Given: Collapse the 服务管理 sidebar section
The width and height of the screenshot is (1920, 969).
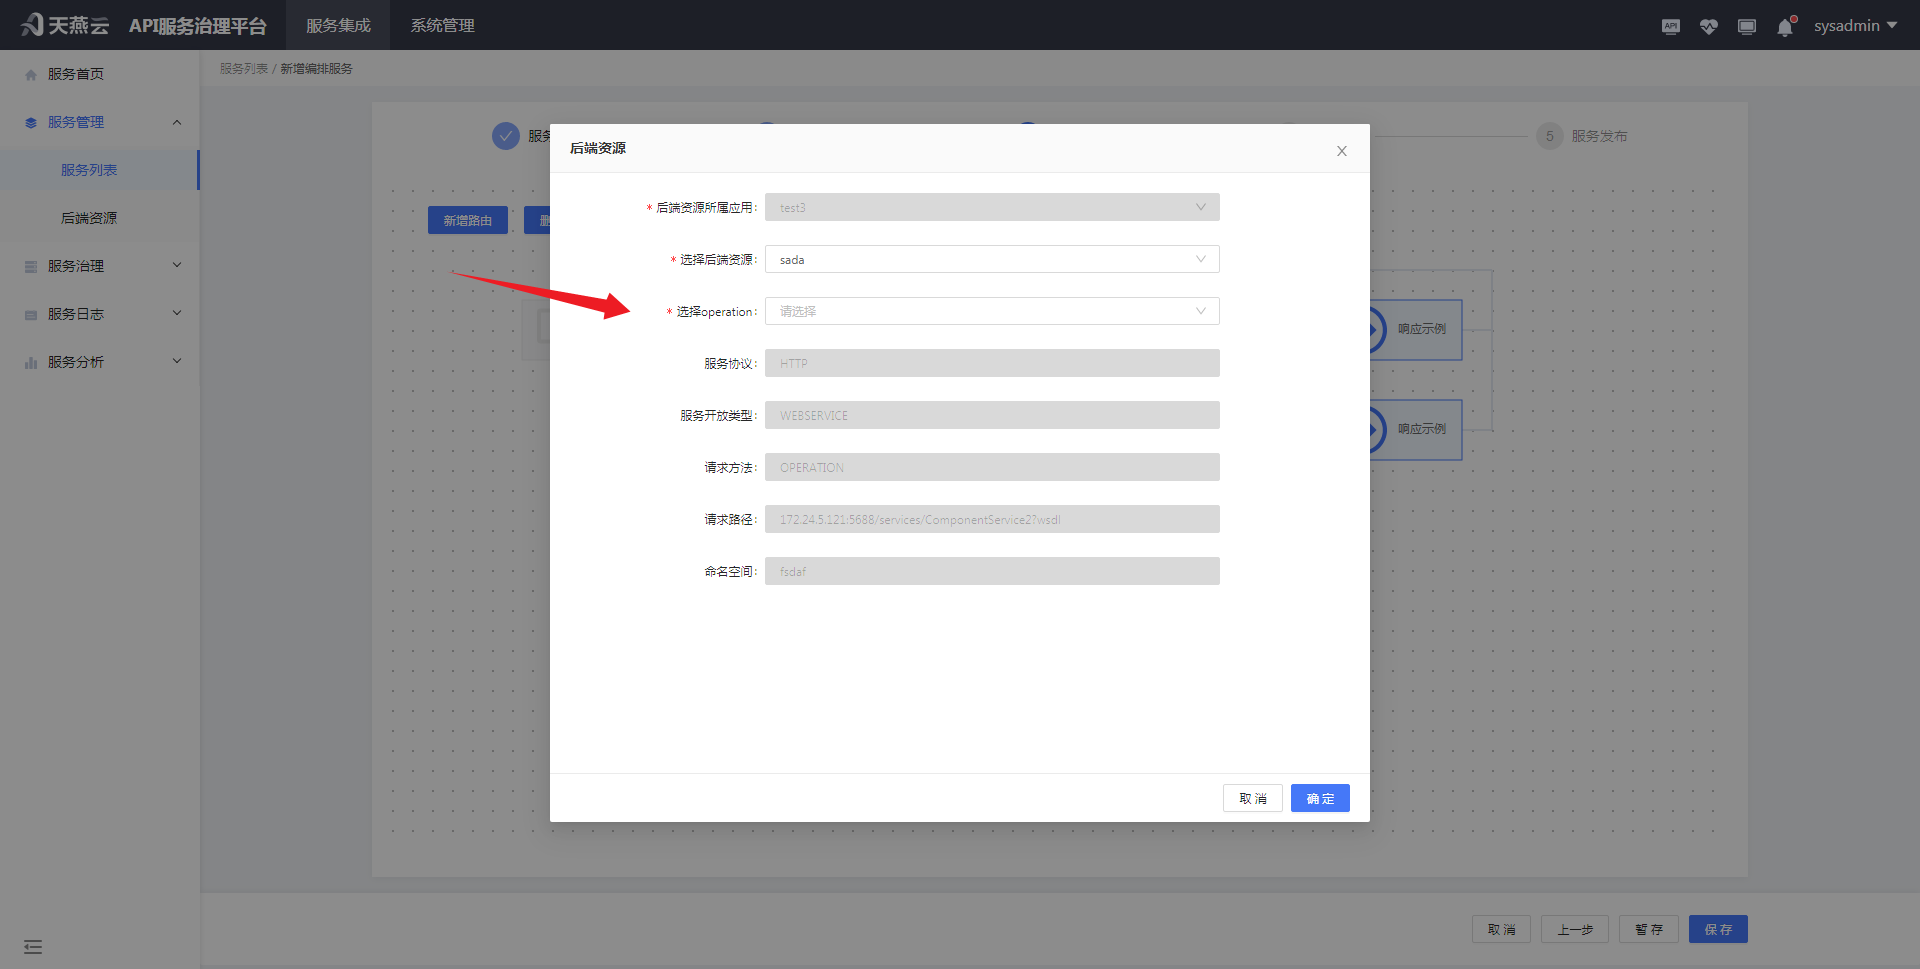Looking at the screenshot, I should click(x=100, y=122).
